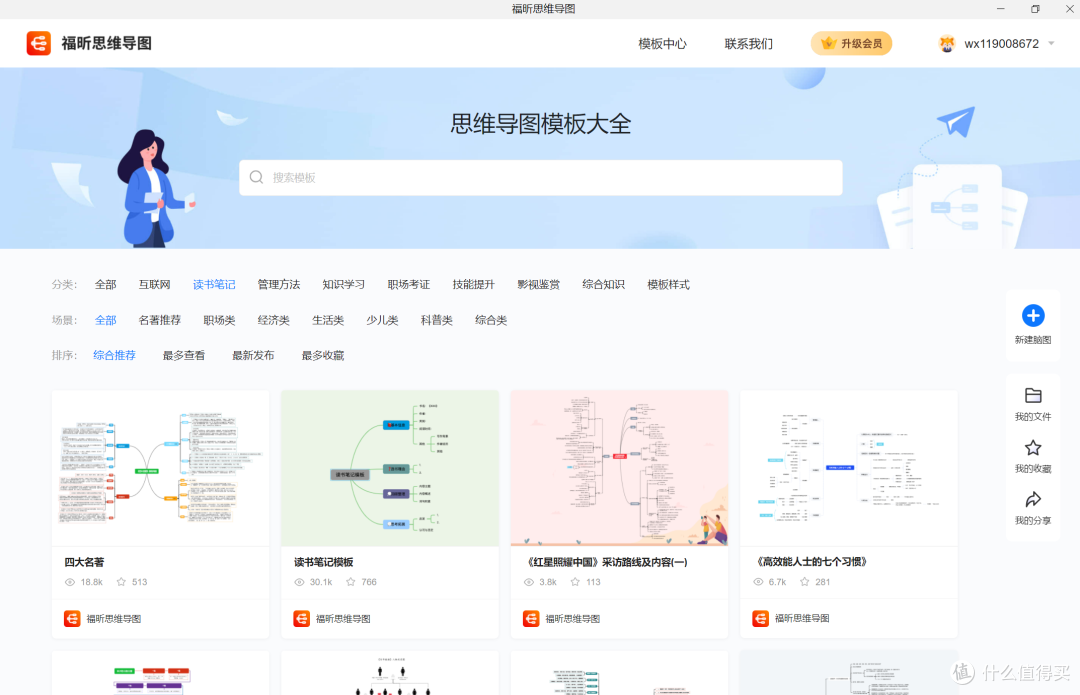Click author logo icon under 读书笔记模板
Image resolution: width=1080 pixels, height=695 pixels.
click(x=302, y=619)
